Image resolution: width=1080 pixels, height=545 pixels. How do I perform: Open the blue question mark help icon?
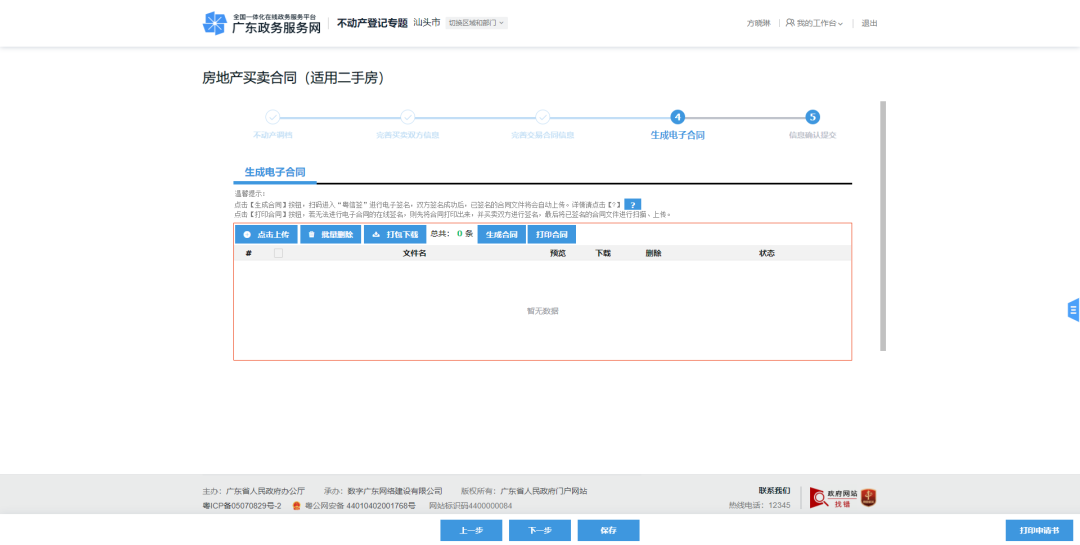point(633,205)
